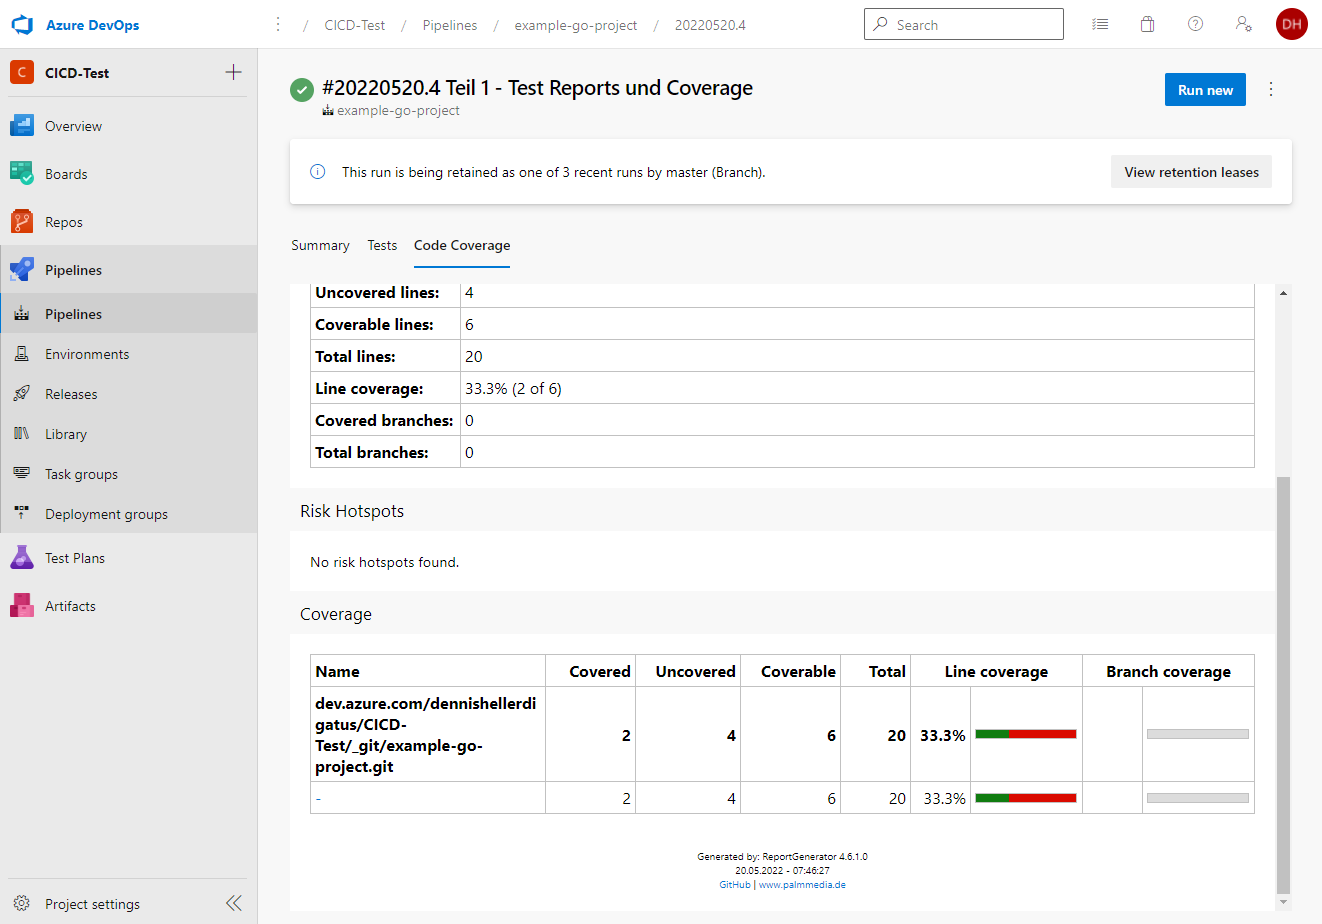Navigate to Test Plans

coord(77,557)
